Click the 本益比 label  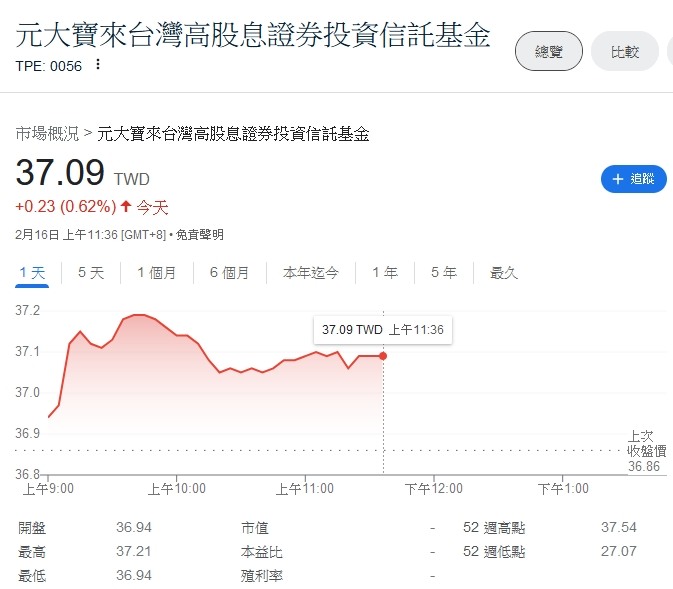(262, 552)
